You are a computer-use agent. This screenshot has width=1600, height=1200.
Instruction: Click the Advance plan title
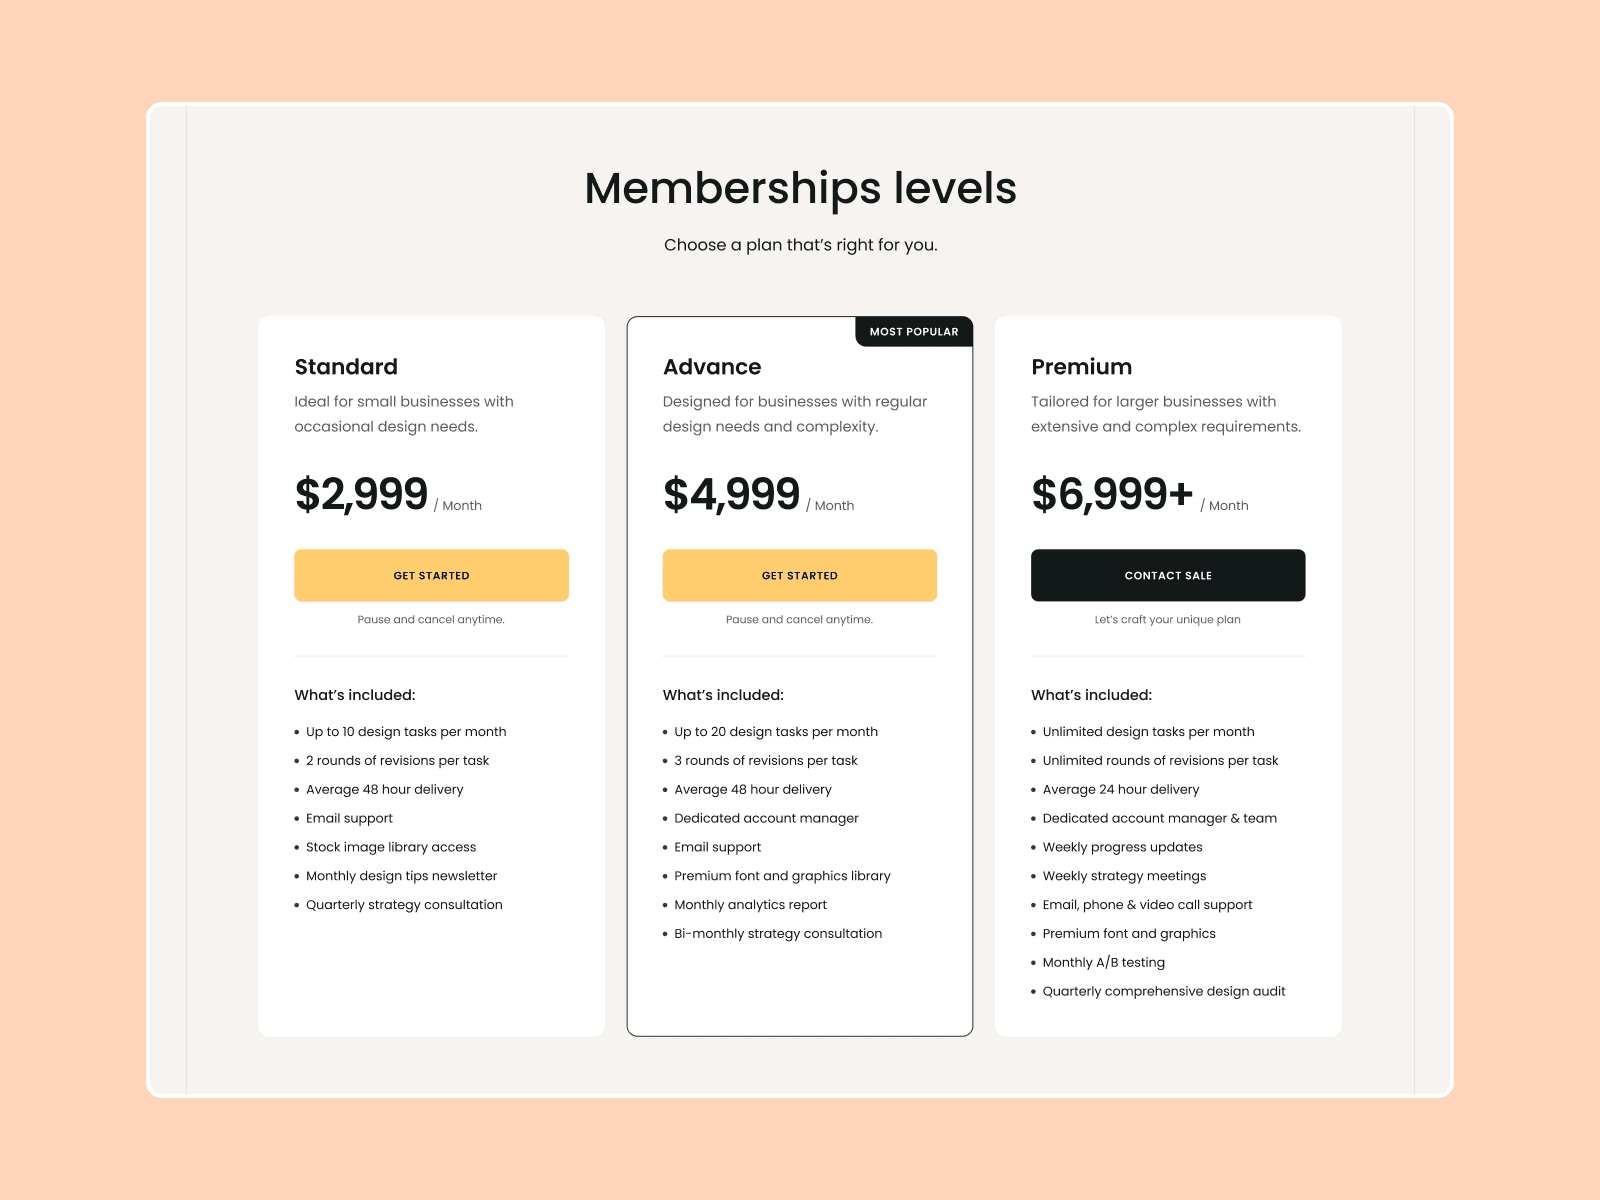[x=712, y=367]
